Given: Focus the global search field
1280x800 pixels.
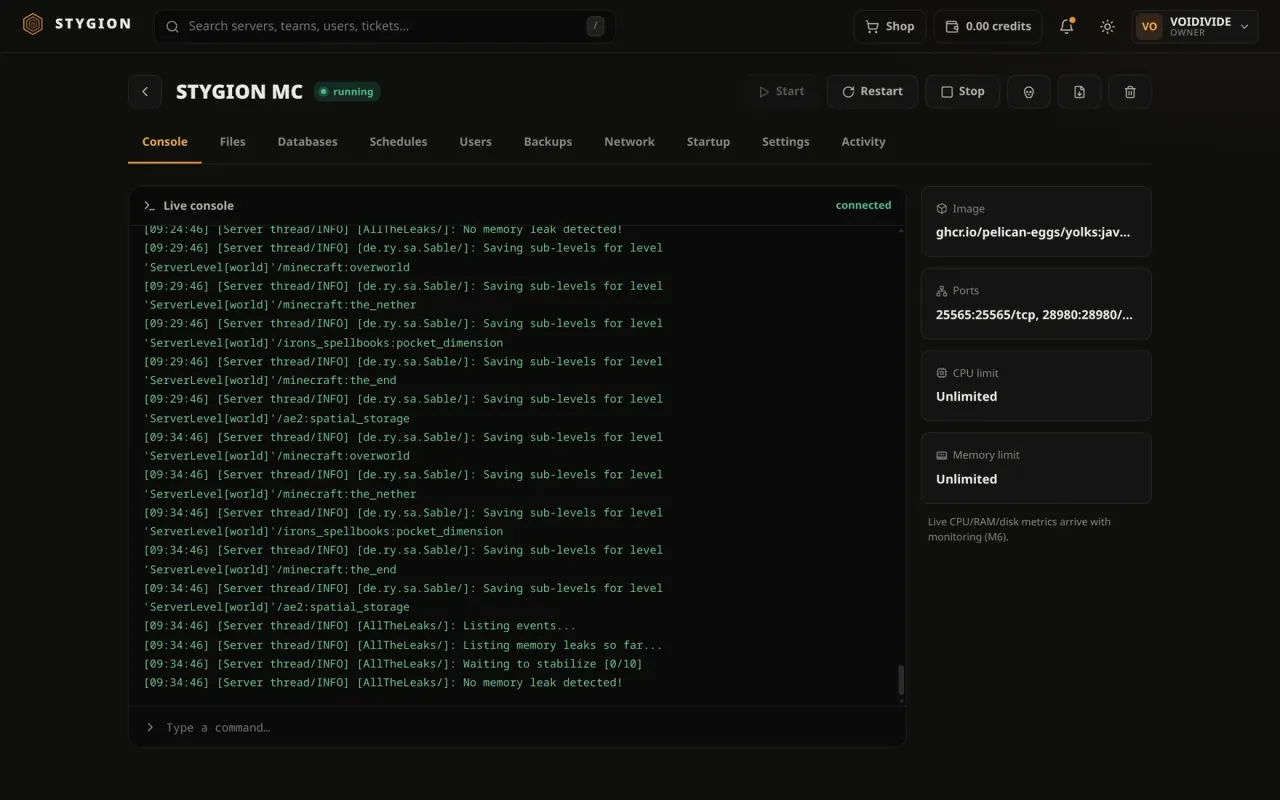Looking at the screenshot, I should click(384, 27).
